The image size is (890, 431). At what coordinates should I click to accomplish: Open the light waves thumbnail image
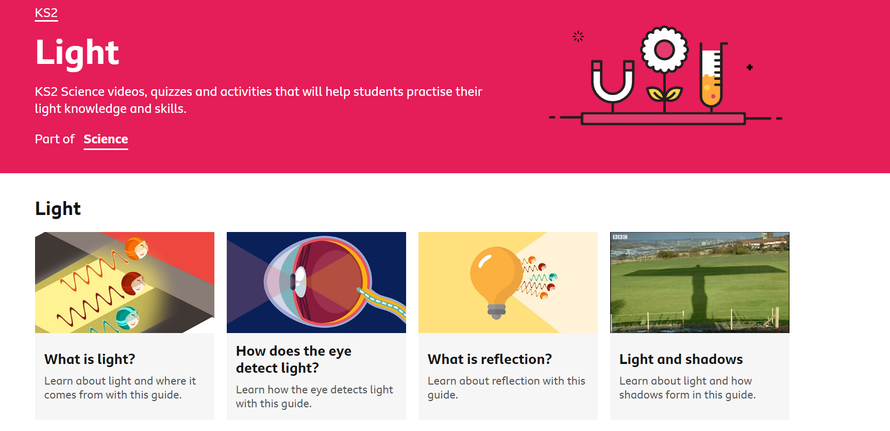pos(124,282)
